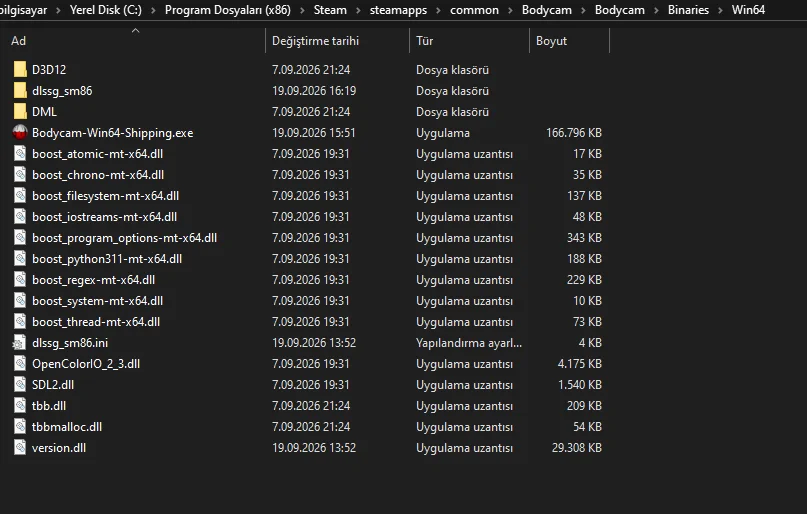Select the dlssg_sm86 folder icon
Image resolution: width=807 pixels, height=514 pixels.
20,91
